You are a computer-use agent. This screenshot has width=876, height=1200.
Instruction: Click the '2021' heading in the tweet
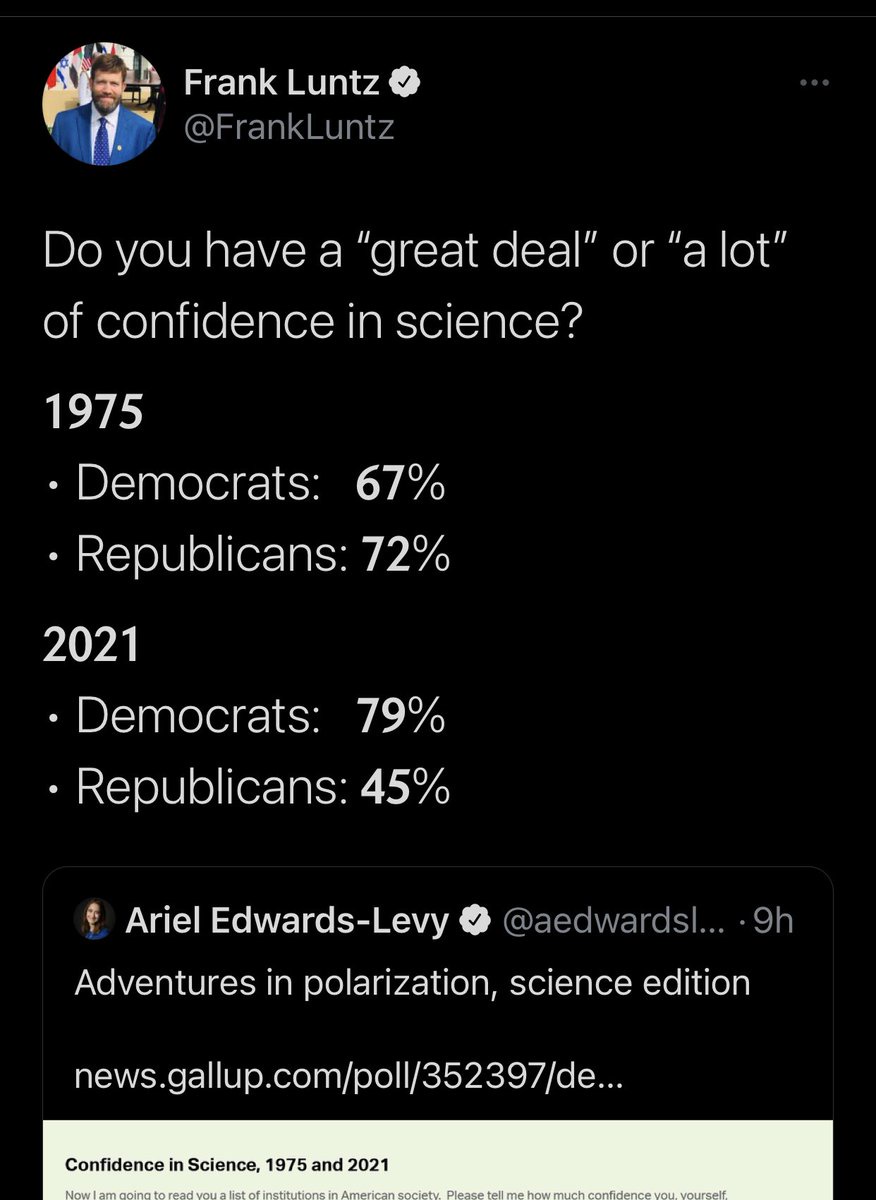tap(92, 645)
